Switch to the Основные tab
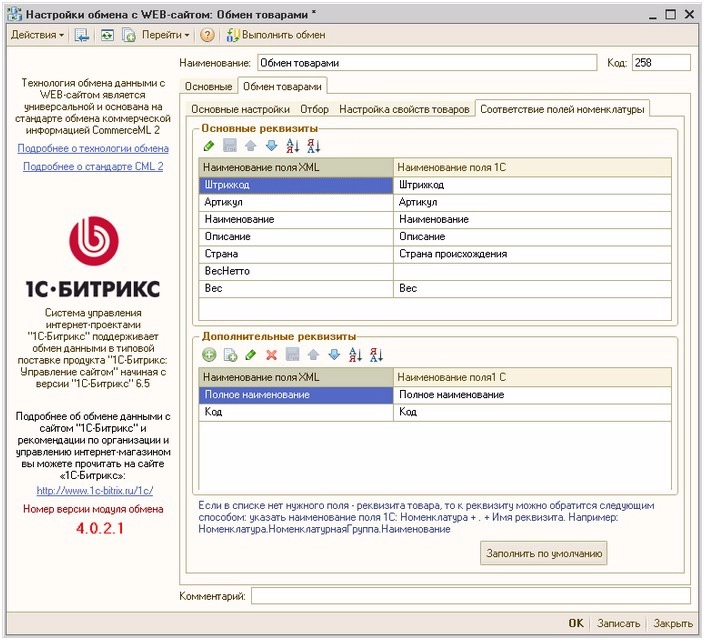 coord(208,87)
